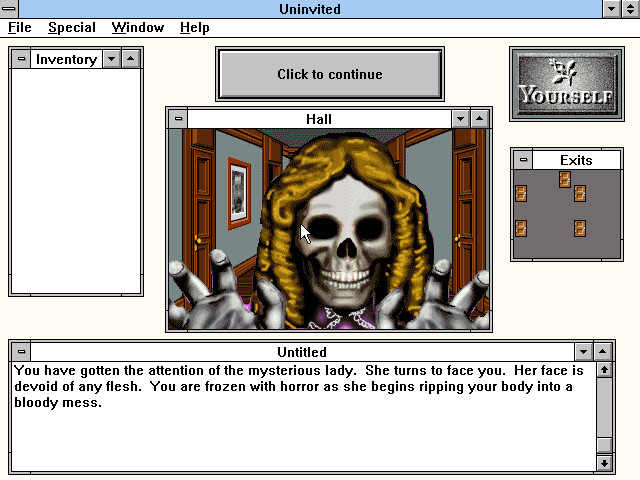Open the Special menu

point(72,27)
